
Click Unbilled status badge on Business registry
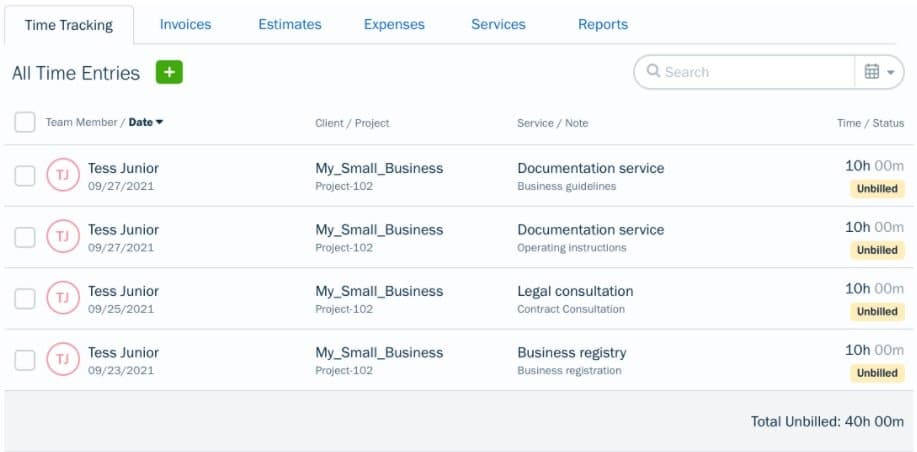click(877, 373)
